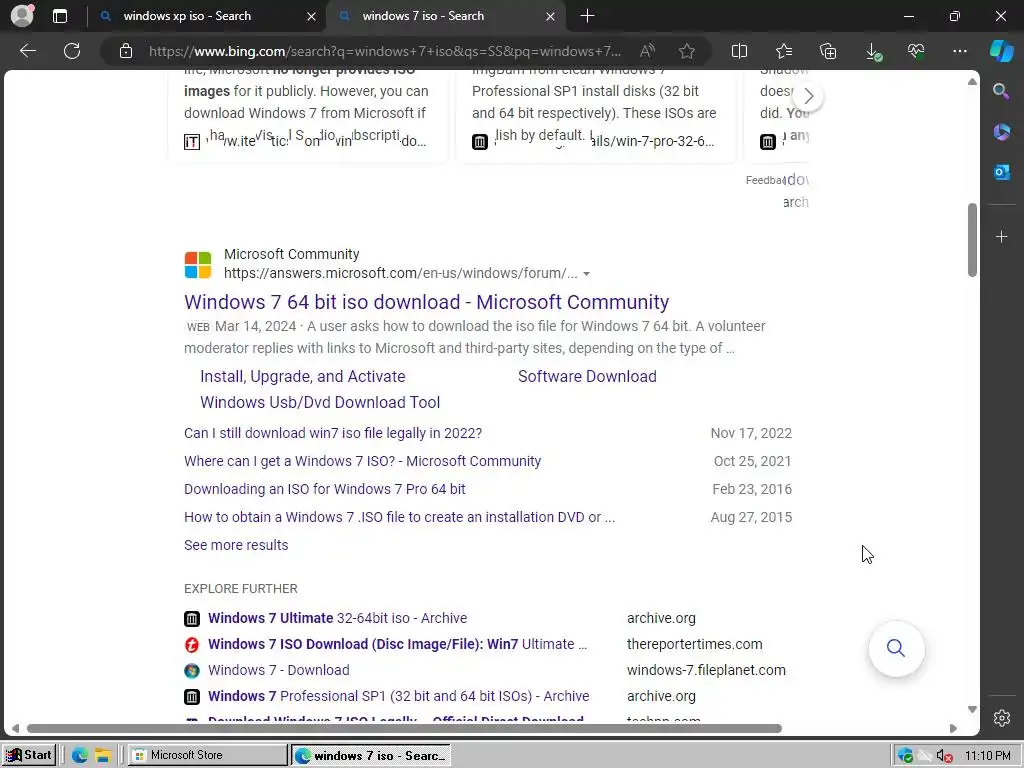1024x768 pixels.
Task: Open Windows 7 ISO Download (Disc Image/File) link
Action: 397,644
